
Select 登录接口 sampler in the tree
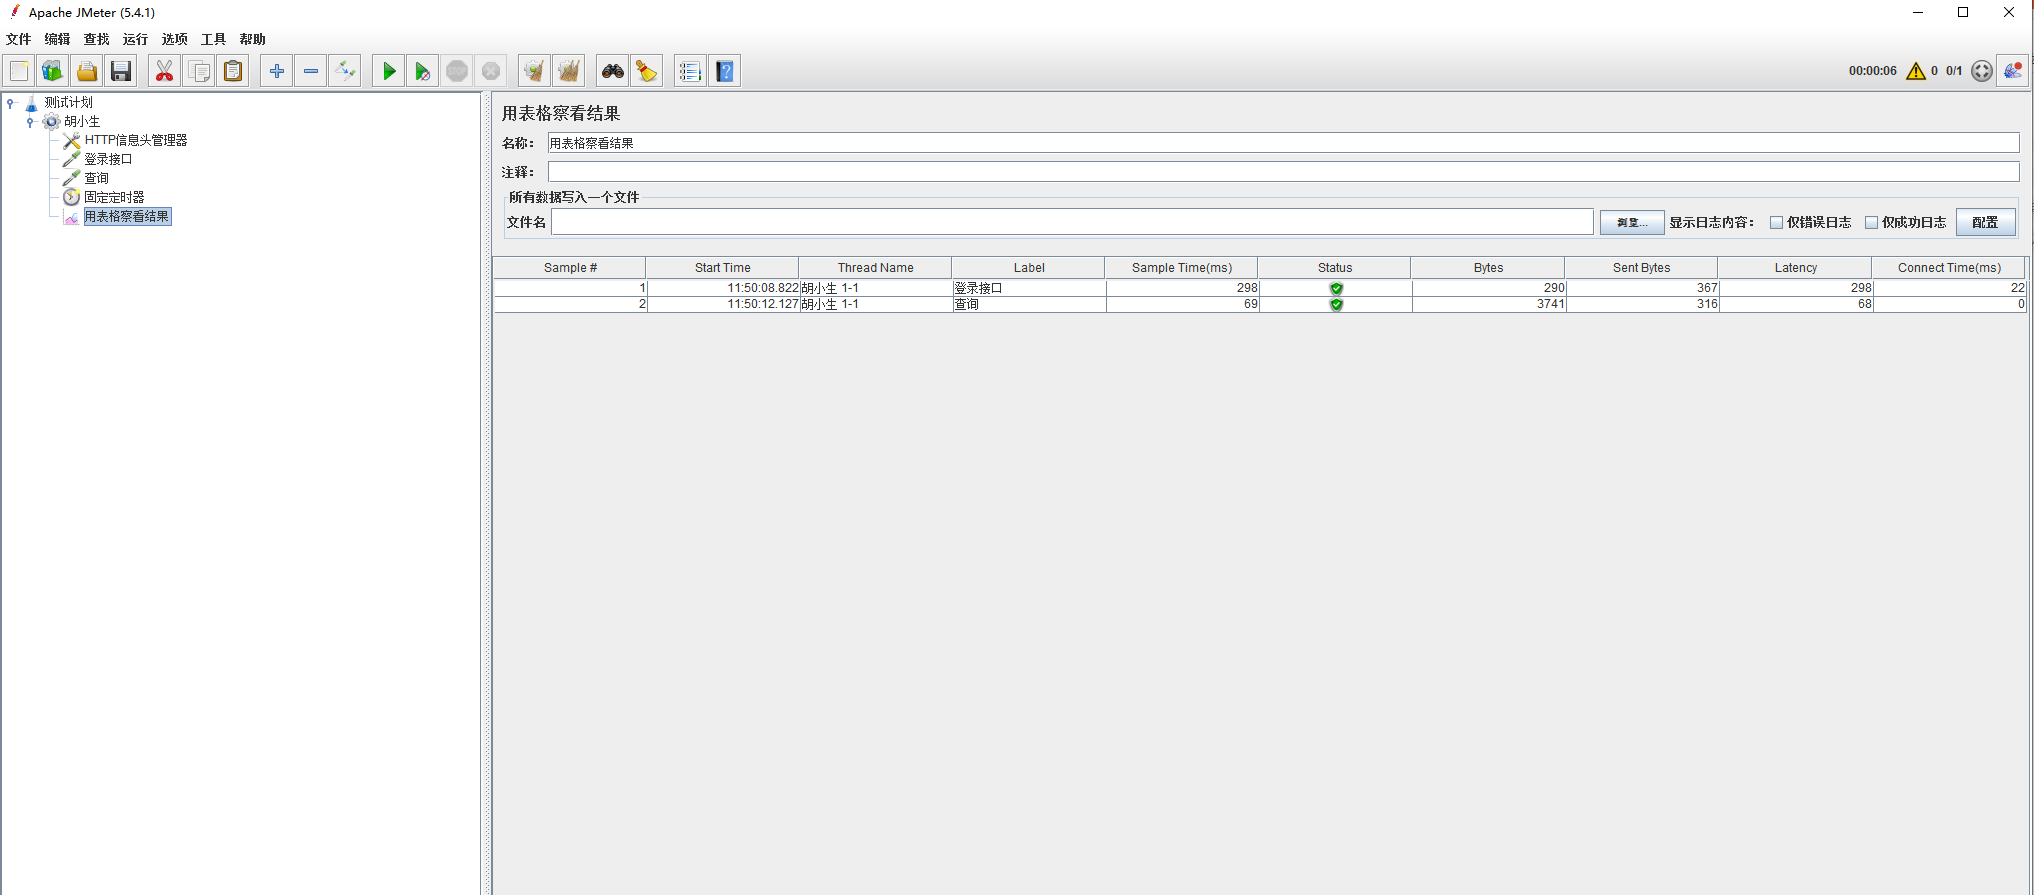[x=108, y=159]
